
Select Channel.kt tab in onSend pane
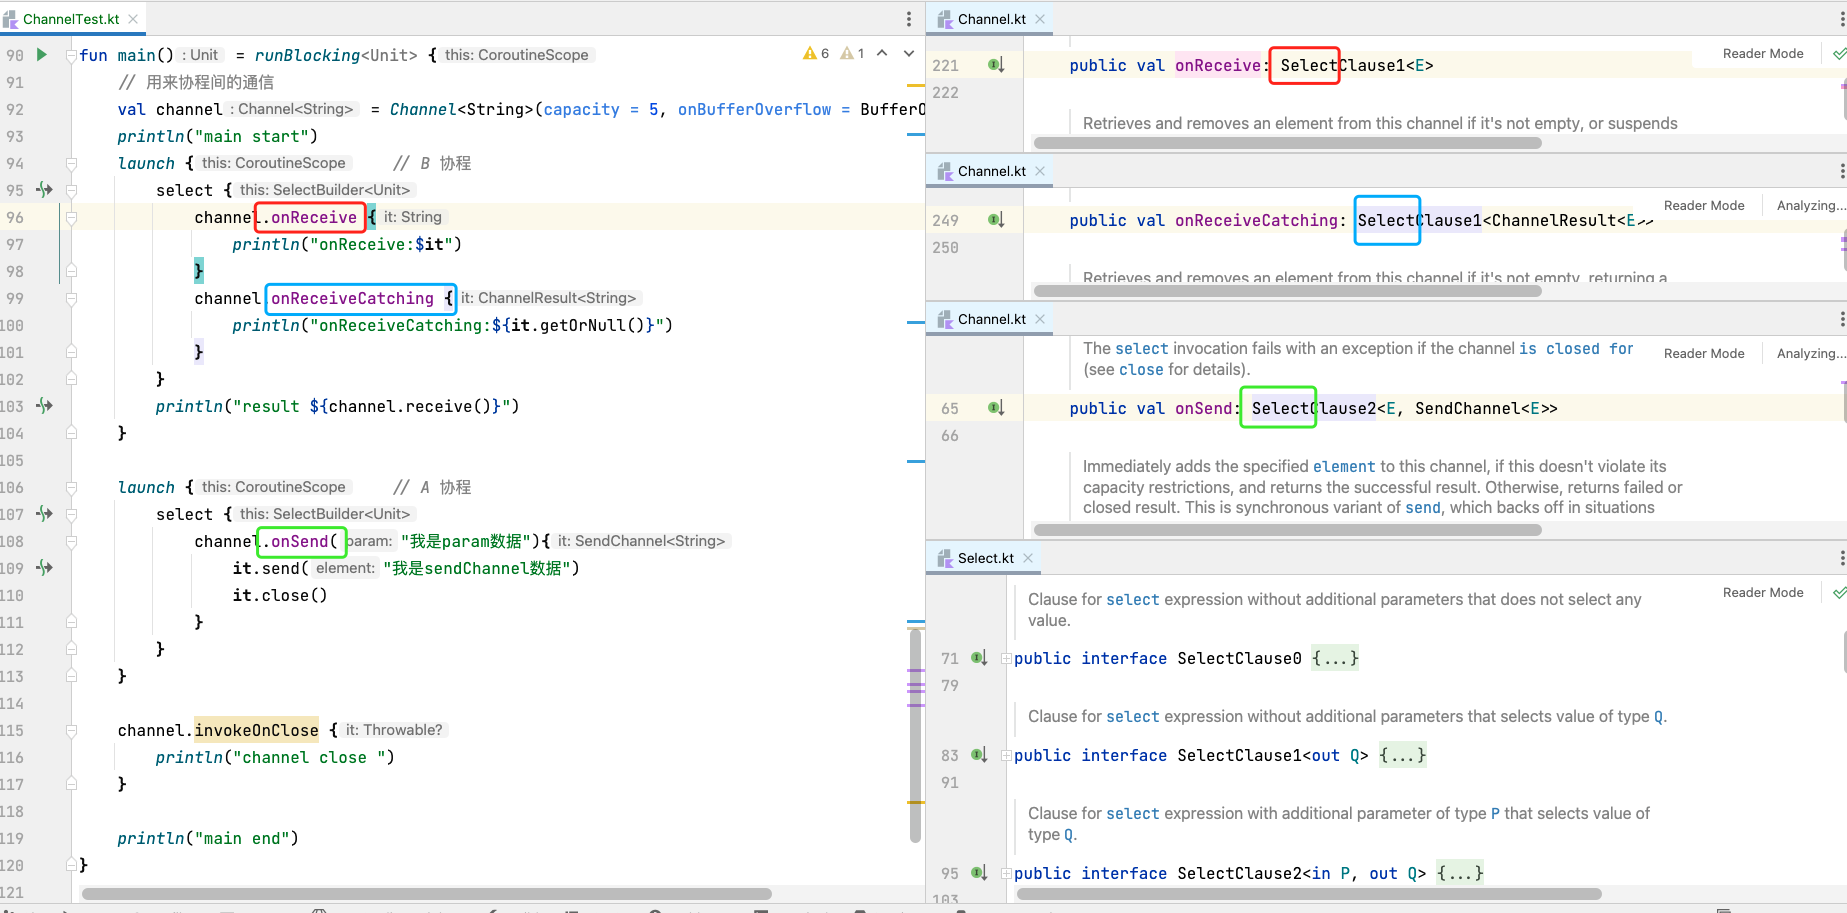coord(991,319)
